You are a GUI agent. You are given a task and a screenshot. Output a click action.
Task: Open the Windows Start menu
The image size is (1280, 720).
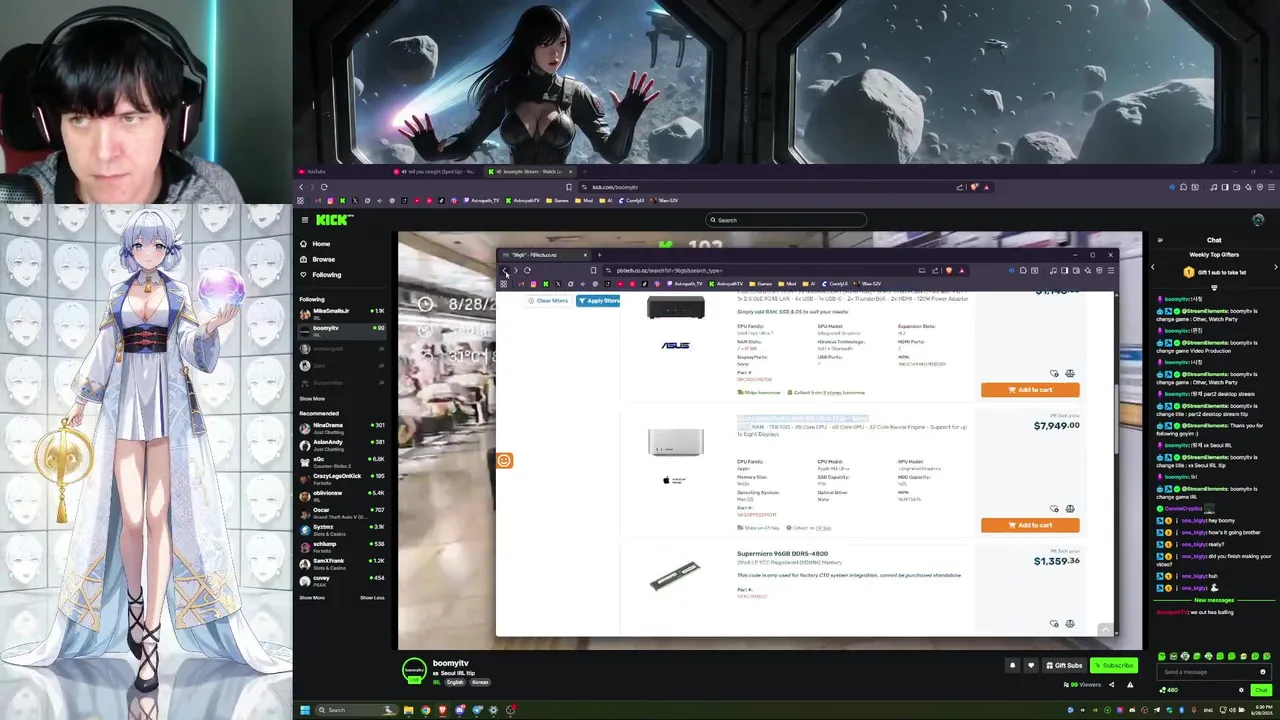click(x=305, y=711)
